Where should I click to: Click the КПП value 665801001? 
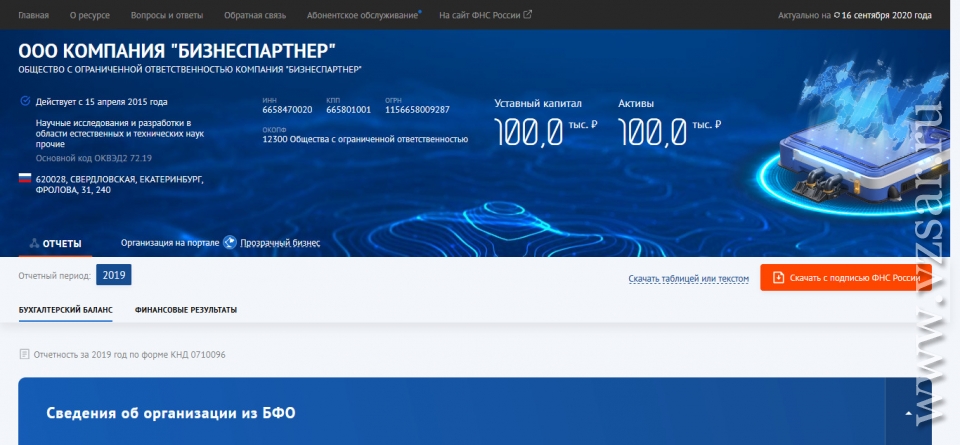pos(348,110)
